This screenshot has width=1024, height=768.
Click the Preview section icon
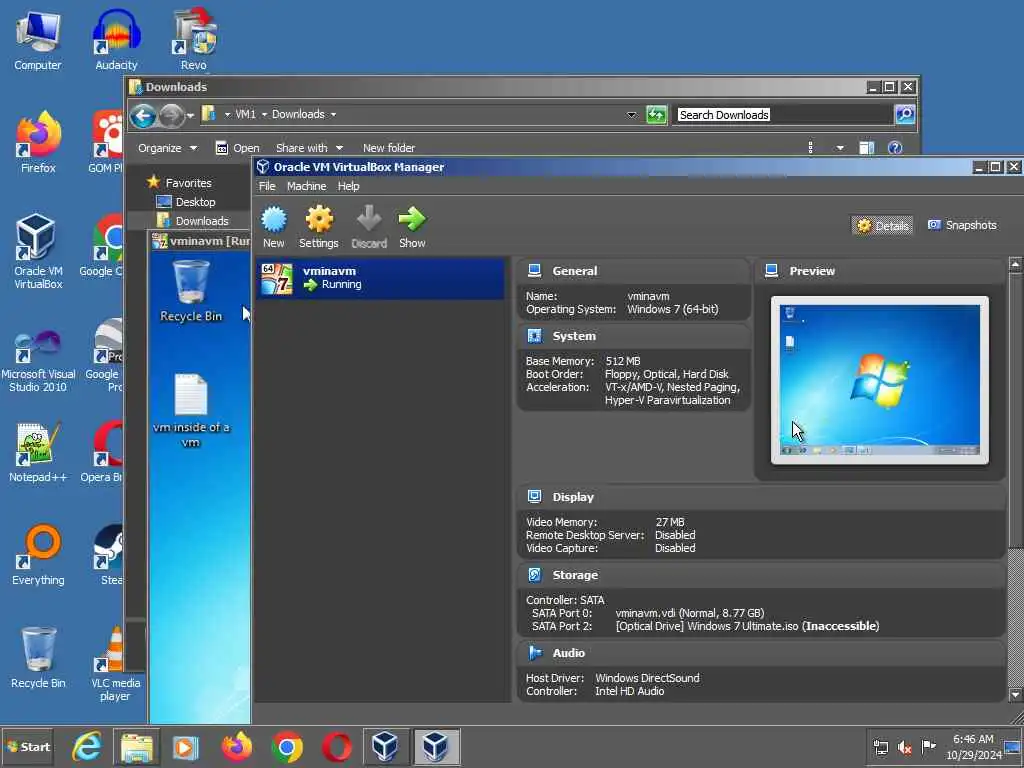coord(771,270)
